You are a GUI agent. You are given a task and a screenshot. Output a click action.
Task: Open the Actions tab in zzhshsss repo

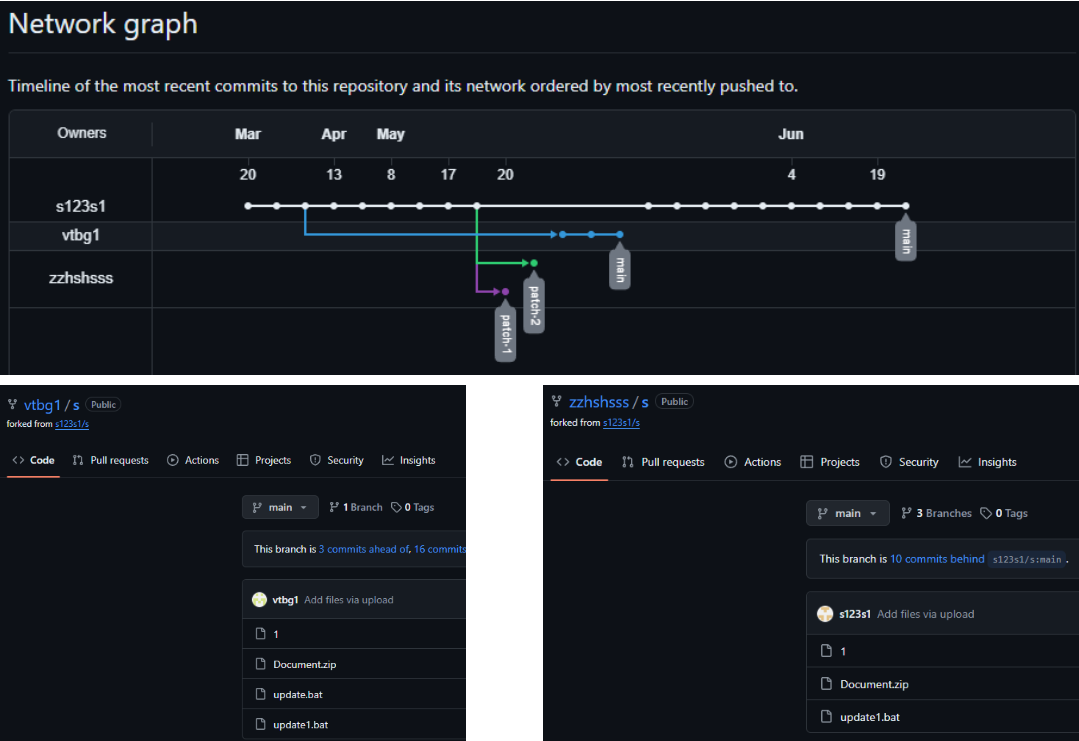pyautogui.click(x=753, y=462)
